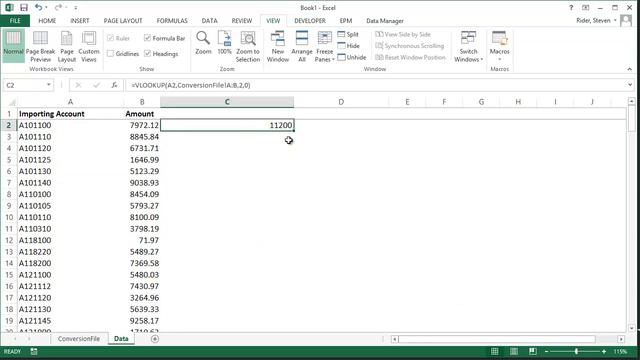This screenshot has height=360, width=640.
Task: Select amount cell 7972.12
Action: (x=142, y=125)
